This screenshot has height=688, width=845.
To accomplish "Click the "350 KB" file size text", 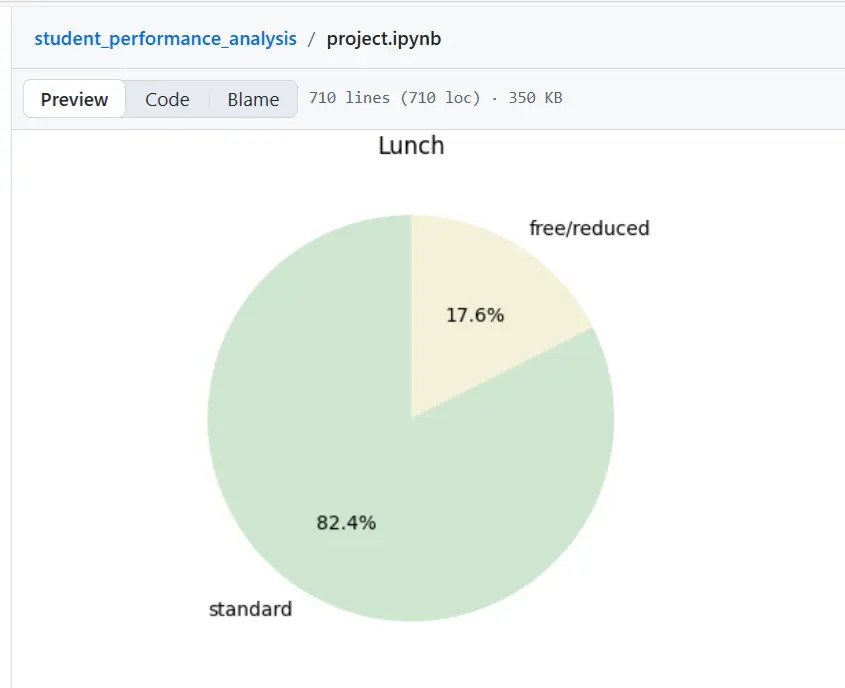I will 535,99.
